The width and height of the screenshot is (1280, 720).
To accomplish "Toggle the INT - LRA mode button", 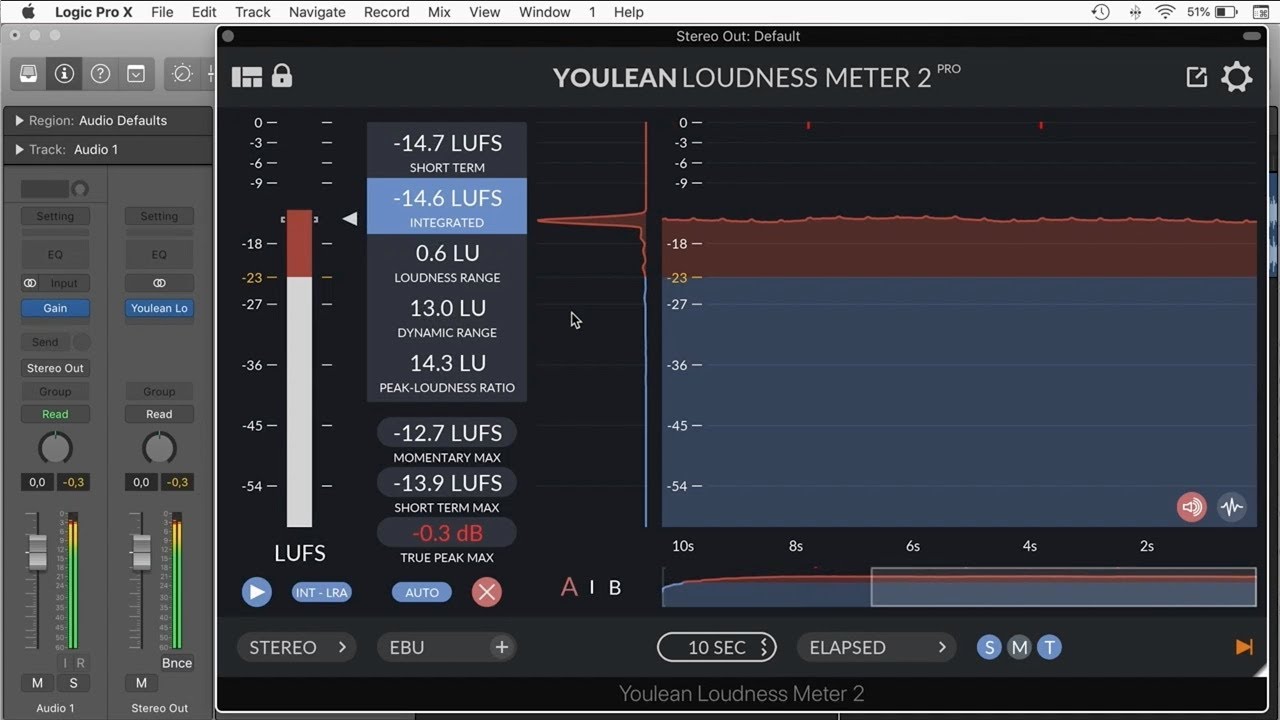I will (x=322, y=592).
